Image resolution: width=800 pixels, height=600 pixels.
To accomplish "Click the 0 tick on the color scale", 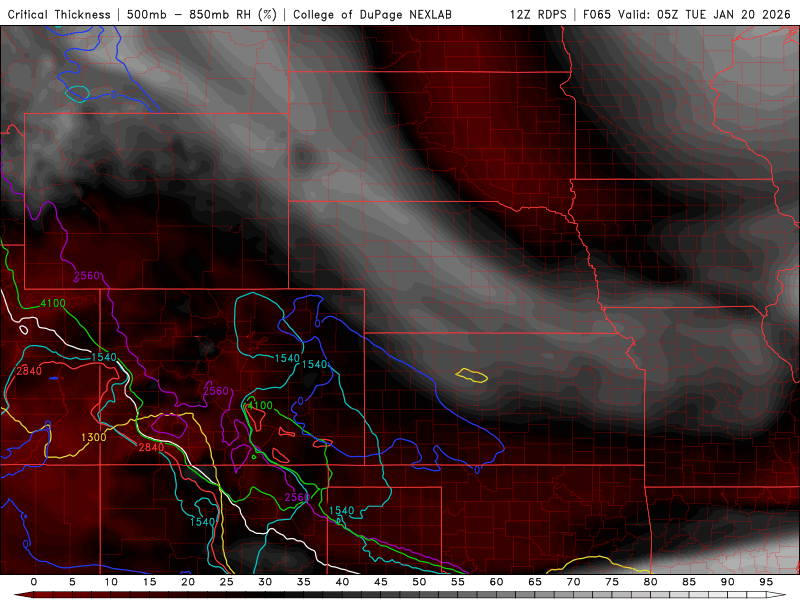I will (34, 582).
